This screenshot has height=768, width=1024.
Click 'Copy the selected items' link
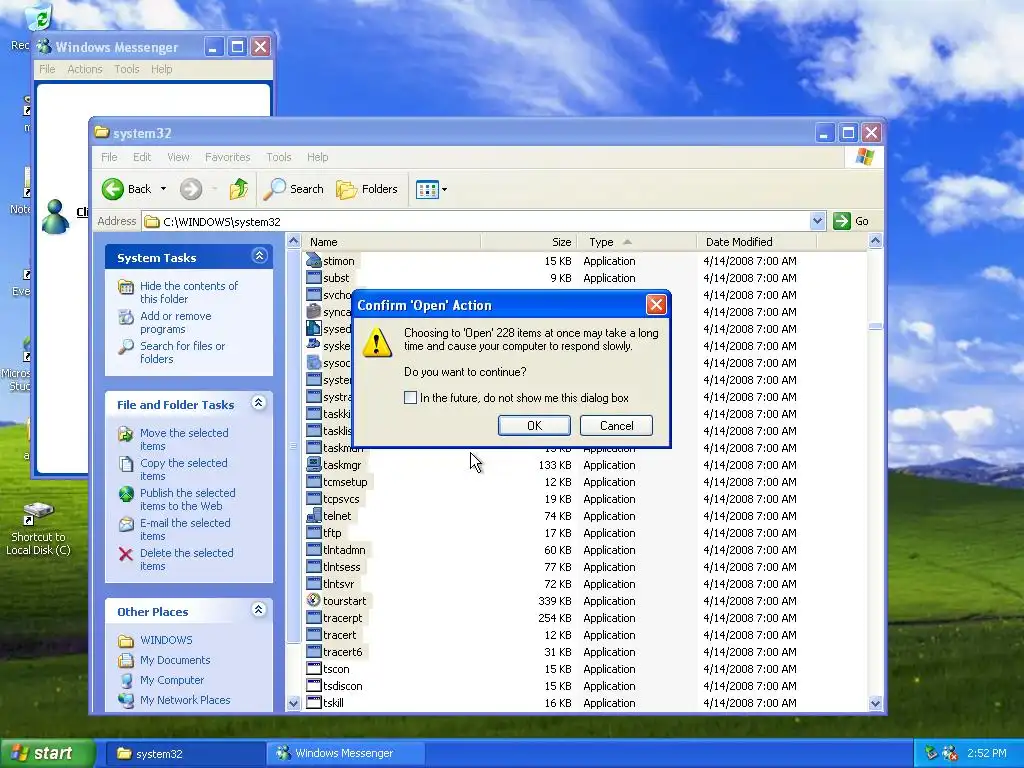(x=184, y=470)
